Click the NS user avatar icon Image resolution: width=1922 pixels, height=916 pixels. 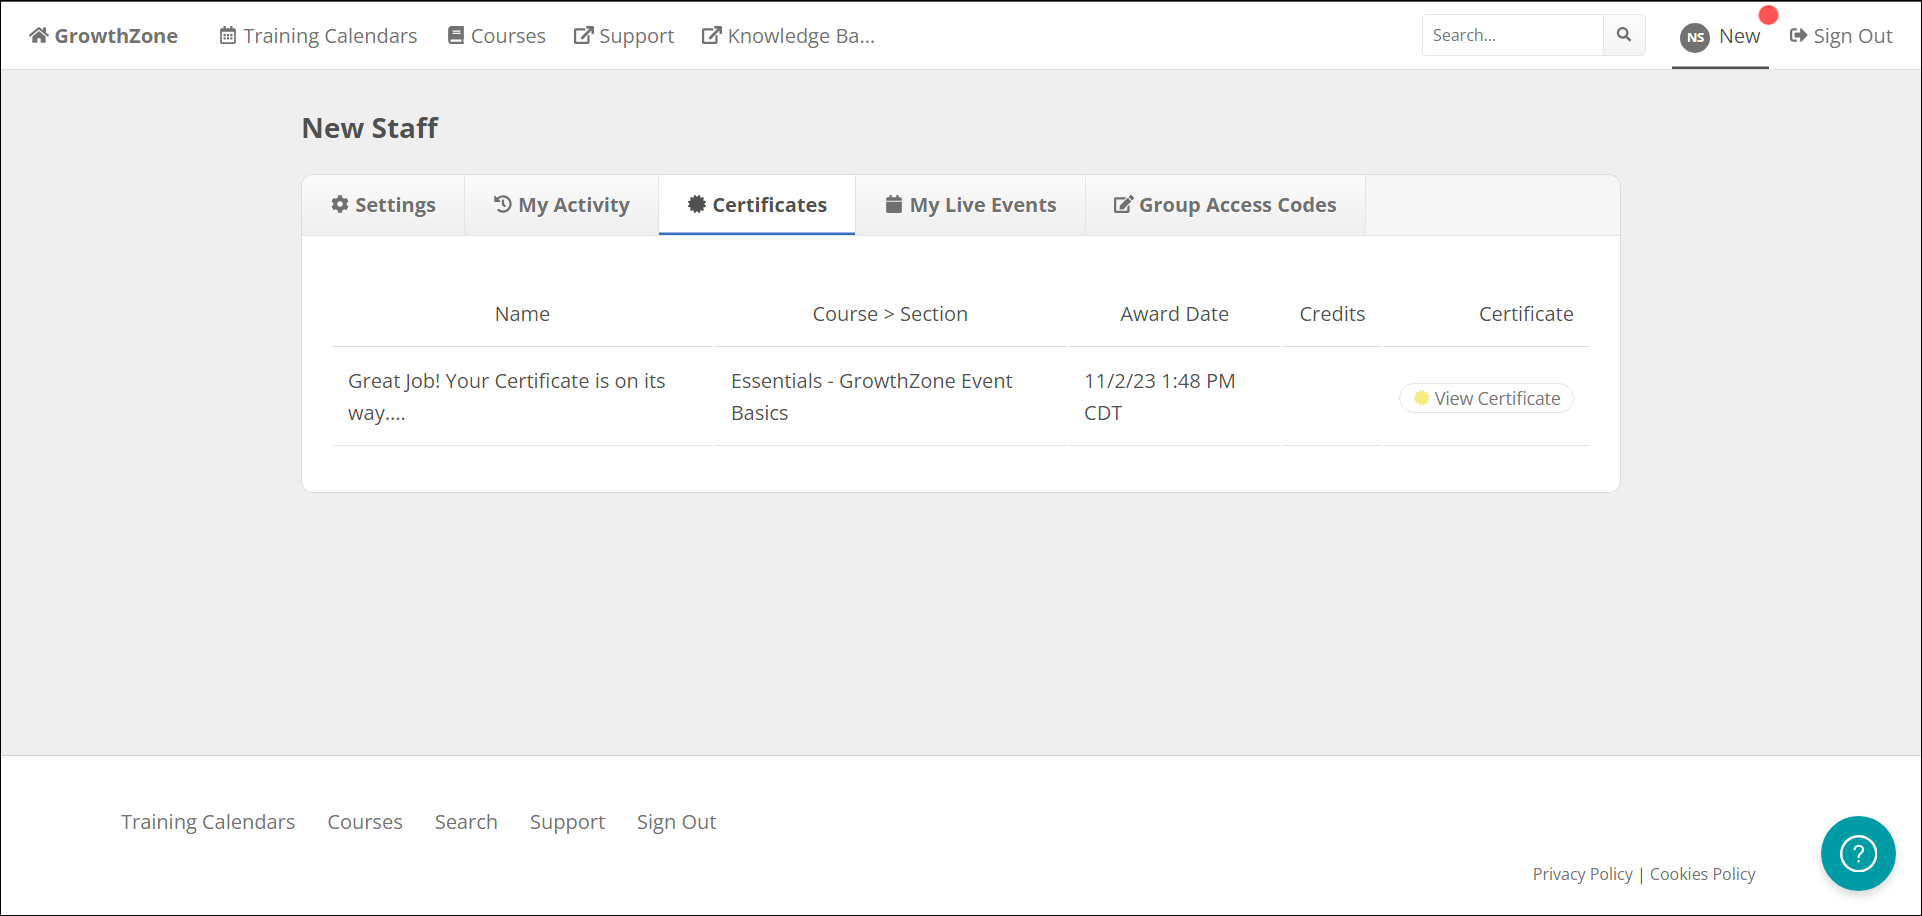point(1695,37)
